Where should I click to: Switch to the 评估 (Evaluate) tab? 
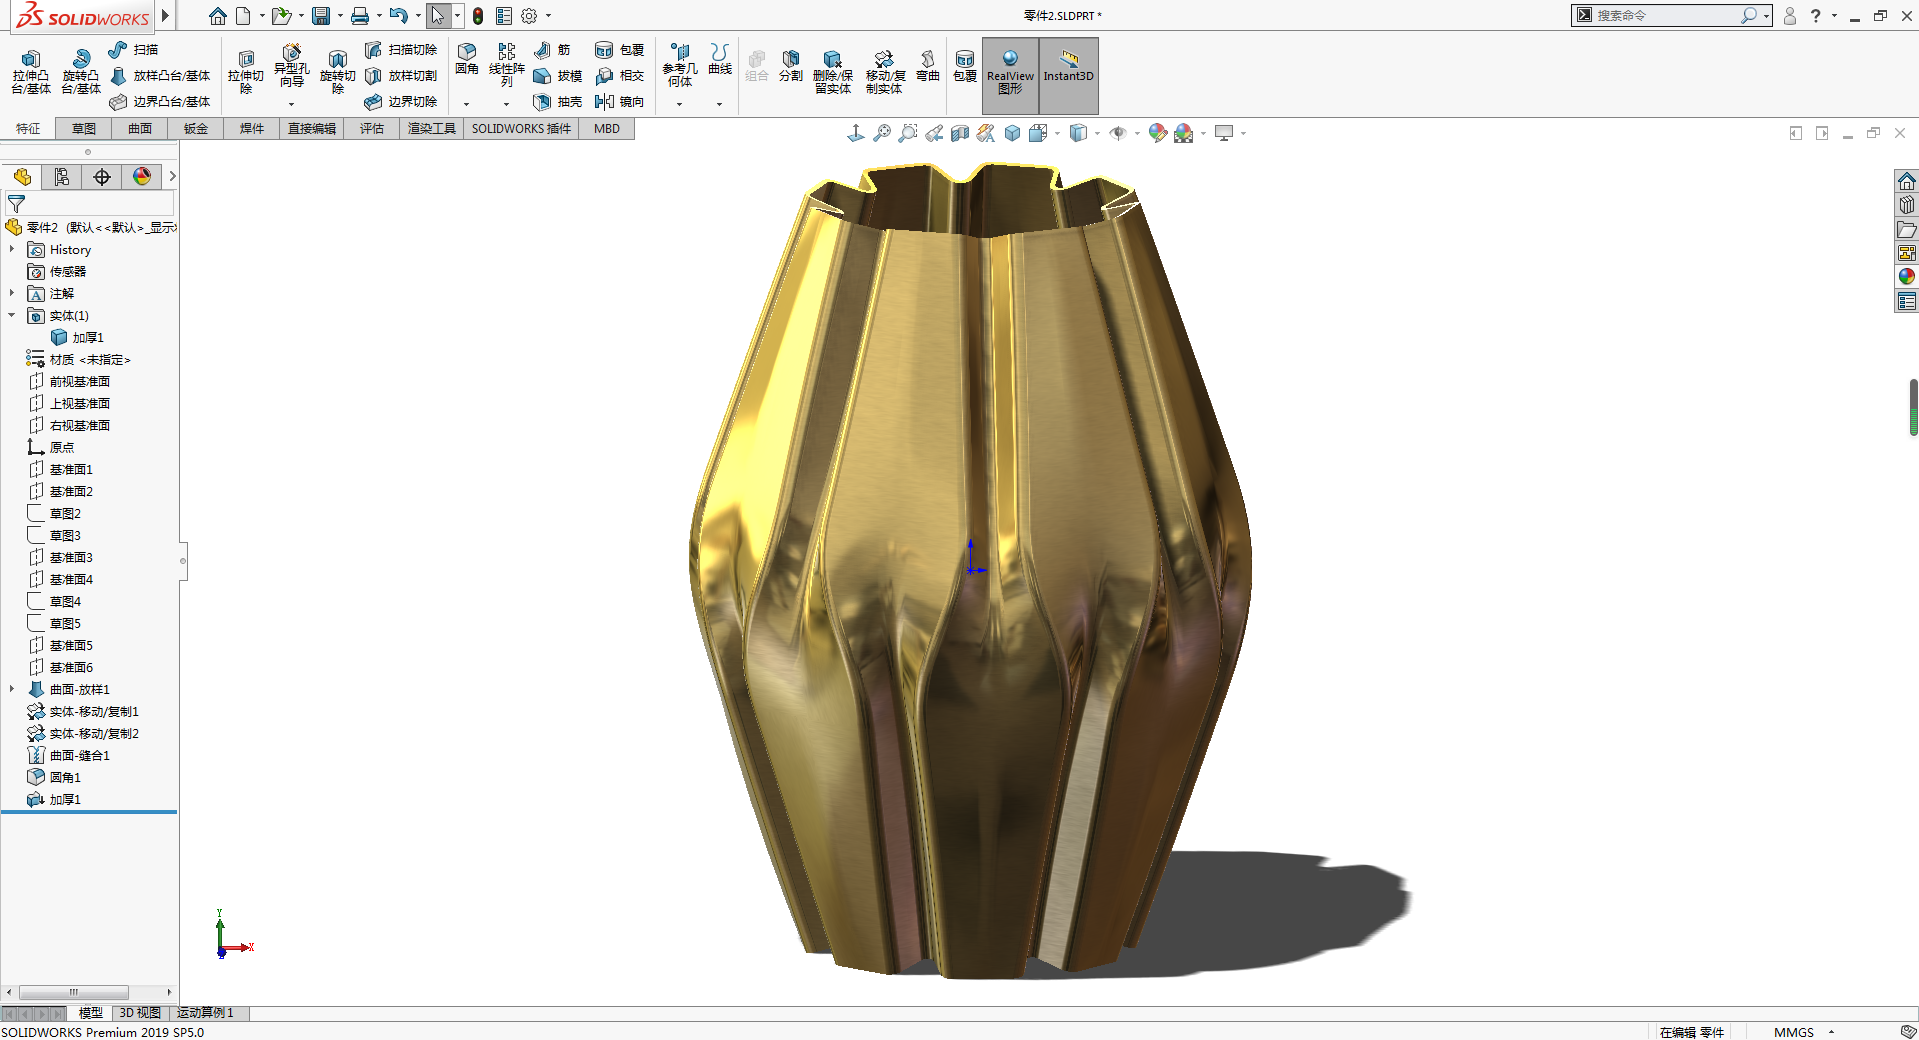(372, 129)
